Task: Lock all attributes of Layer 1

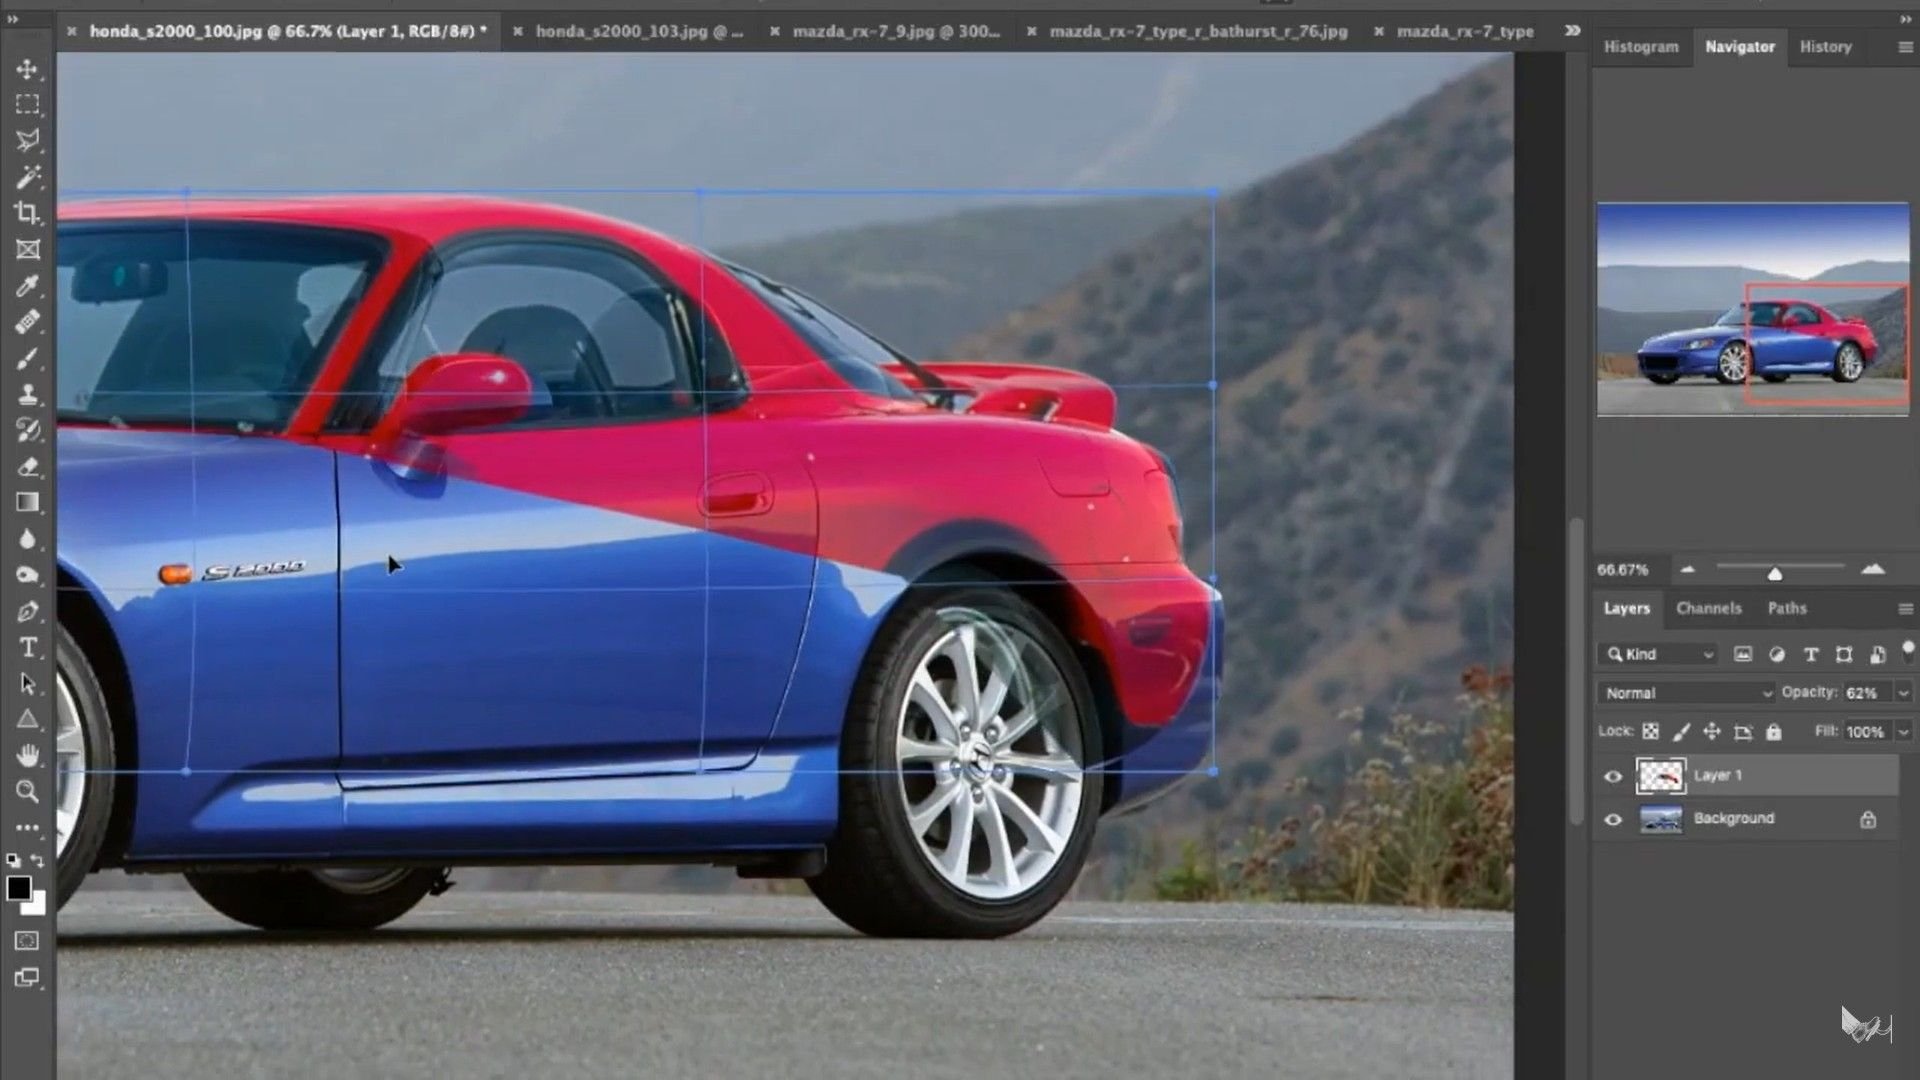Action: coord(1773,732)
